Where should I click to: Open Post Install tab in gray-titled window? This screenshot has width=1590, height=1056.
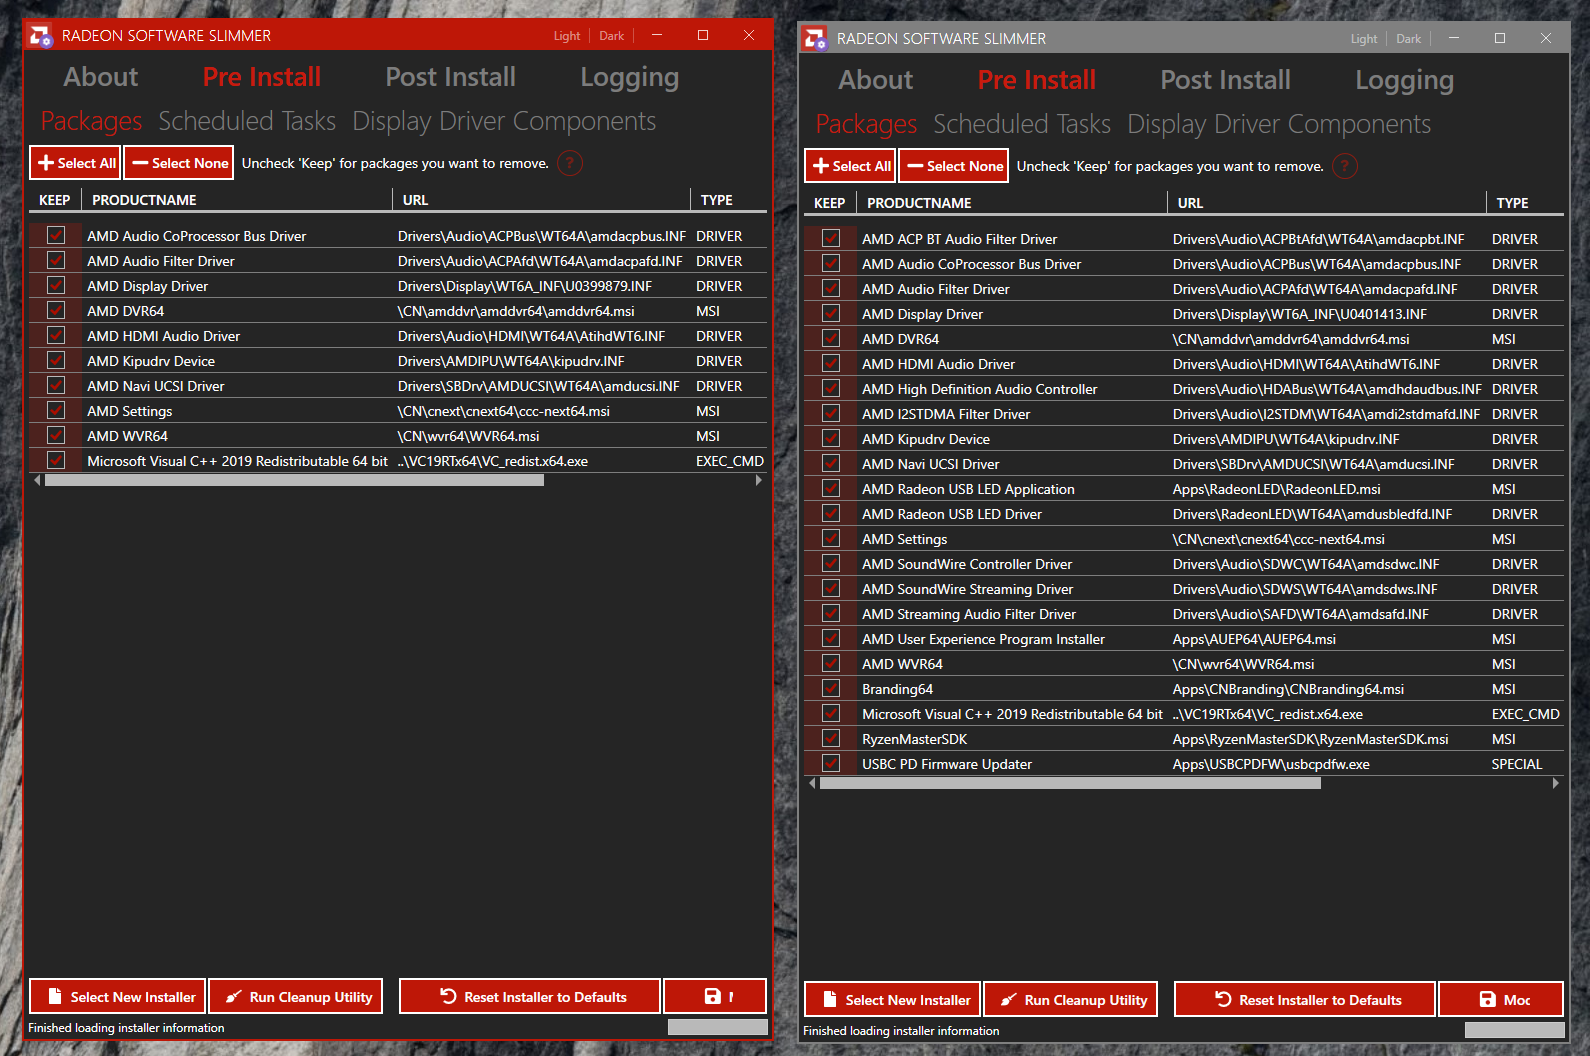click(x=1226, y=80)
